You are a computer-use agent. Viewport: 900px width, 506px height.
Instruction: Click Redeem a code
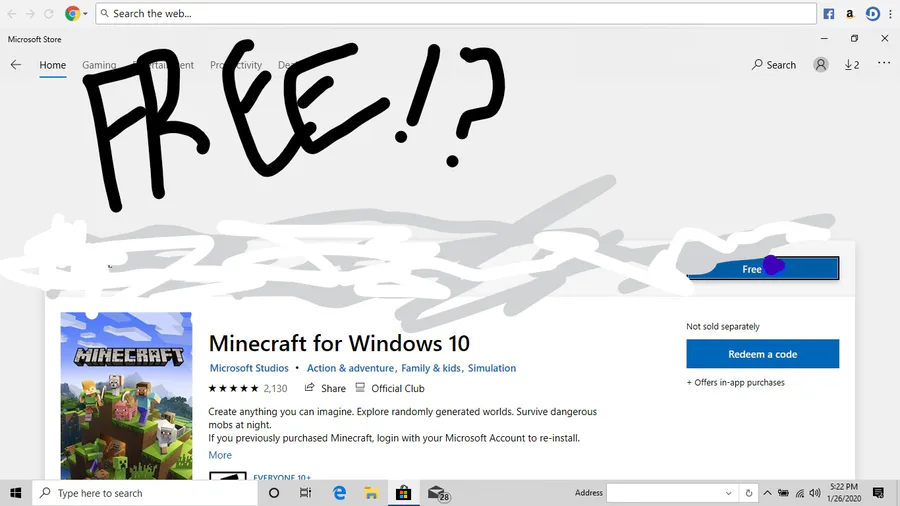point(762,354)
